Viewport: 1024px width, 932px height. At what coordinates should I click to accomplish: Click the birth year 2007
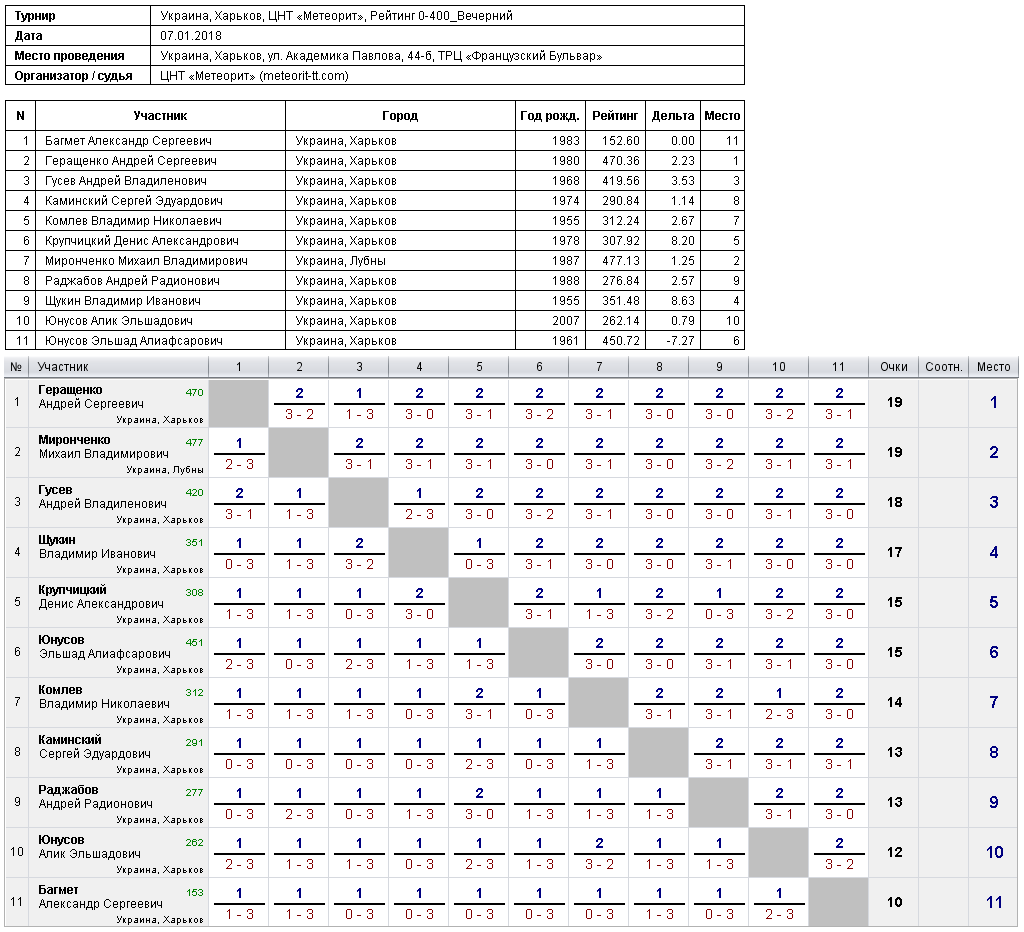coord(566,321)
